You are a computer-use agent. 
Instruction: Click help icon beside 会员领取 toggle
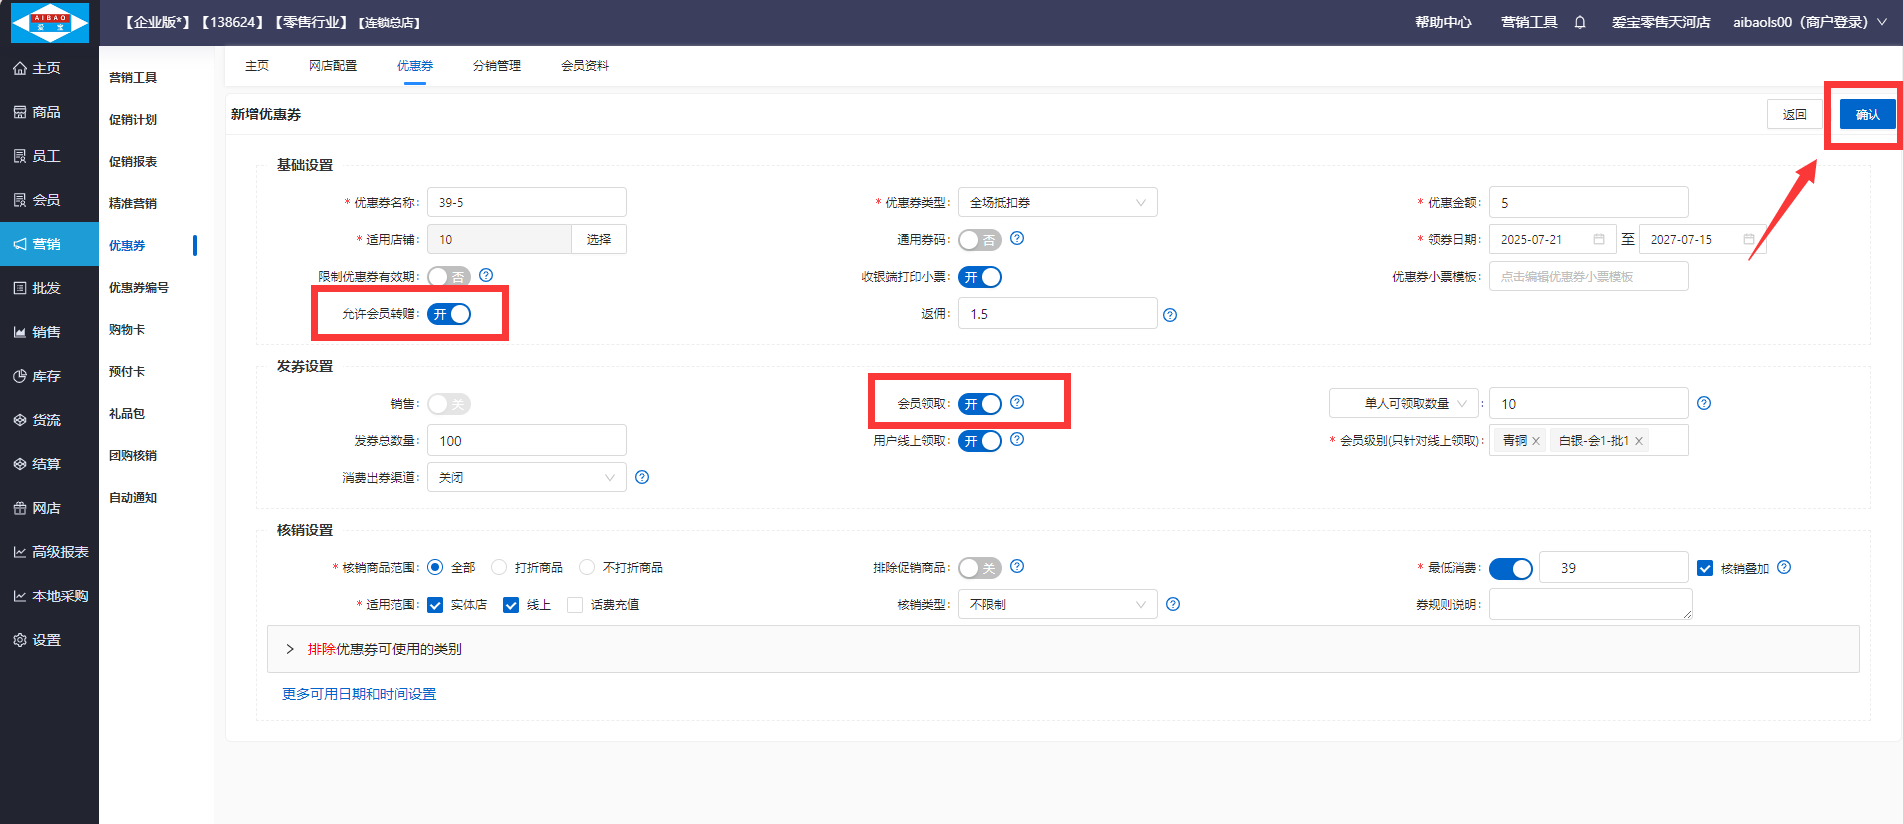coord(1017,402)
